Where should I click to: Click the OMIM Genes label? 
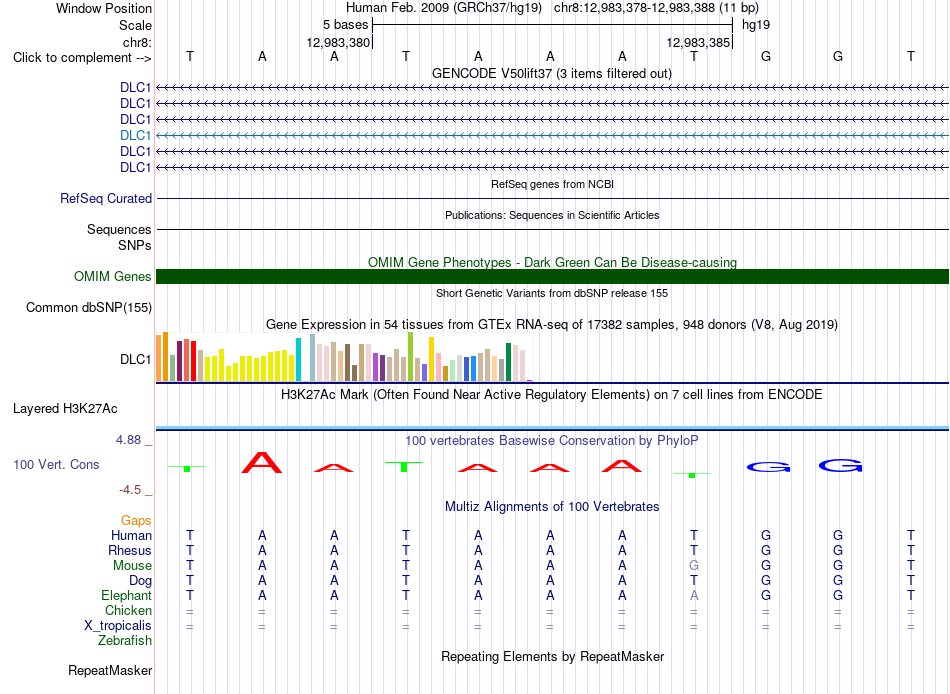[x=112, y=276]
